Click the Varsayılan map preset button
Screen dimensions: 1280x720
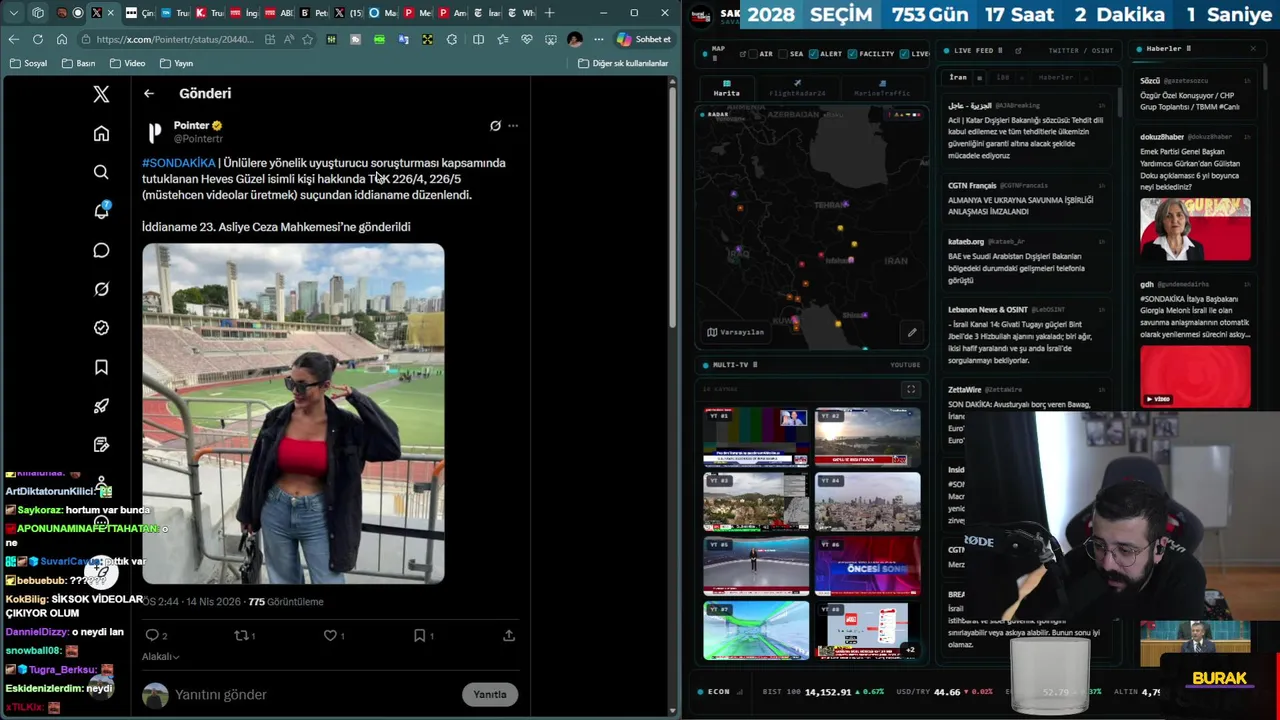pos(736,332)
